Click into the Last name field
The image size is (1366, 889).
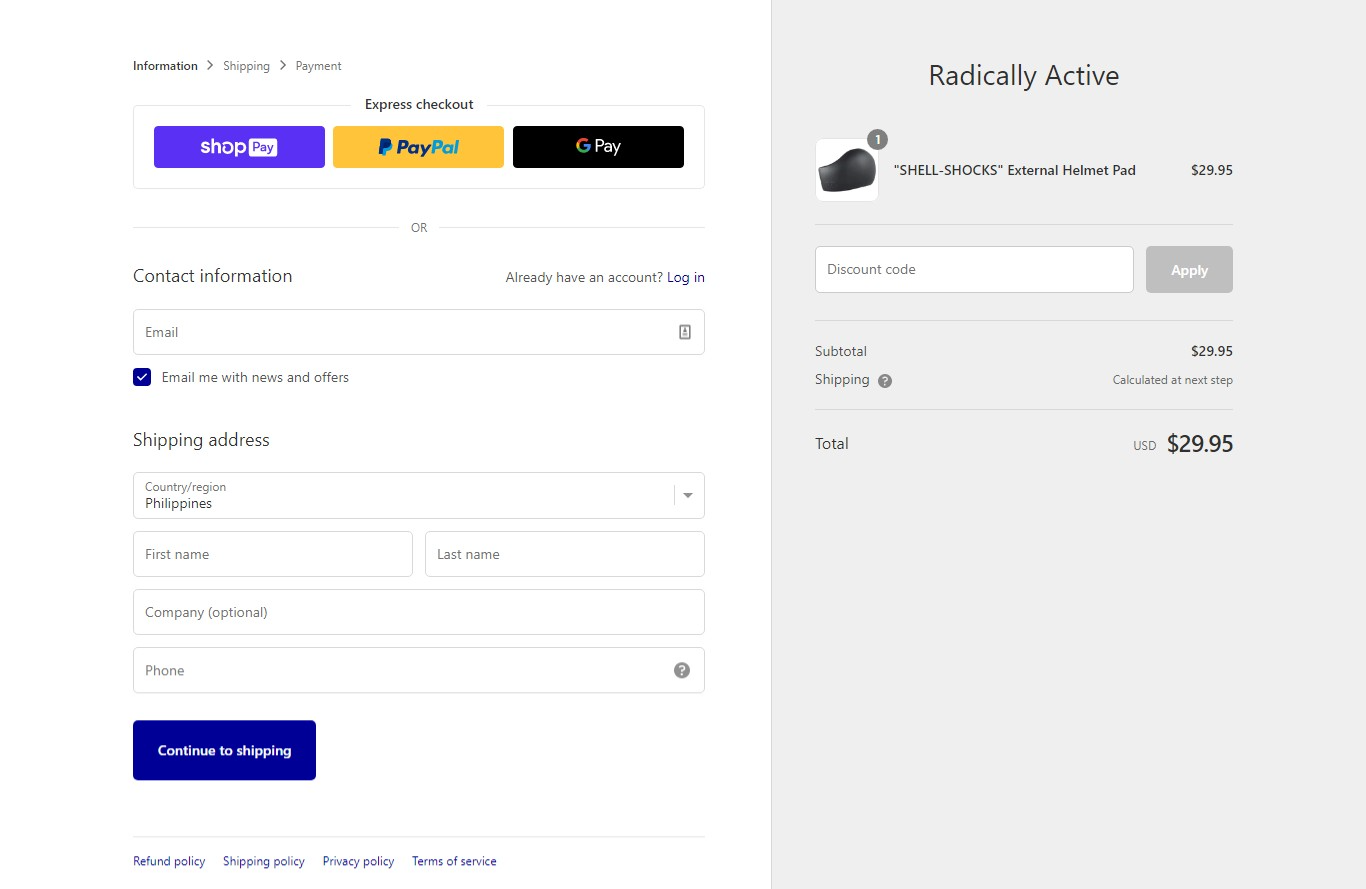click(564, 554)
